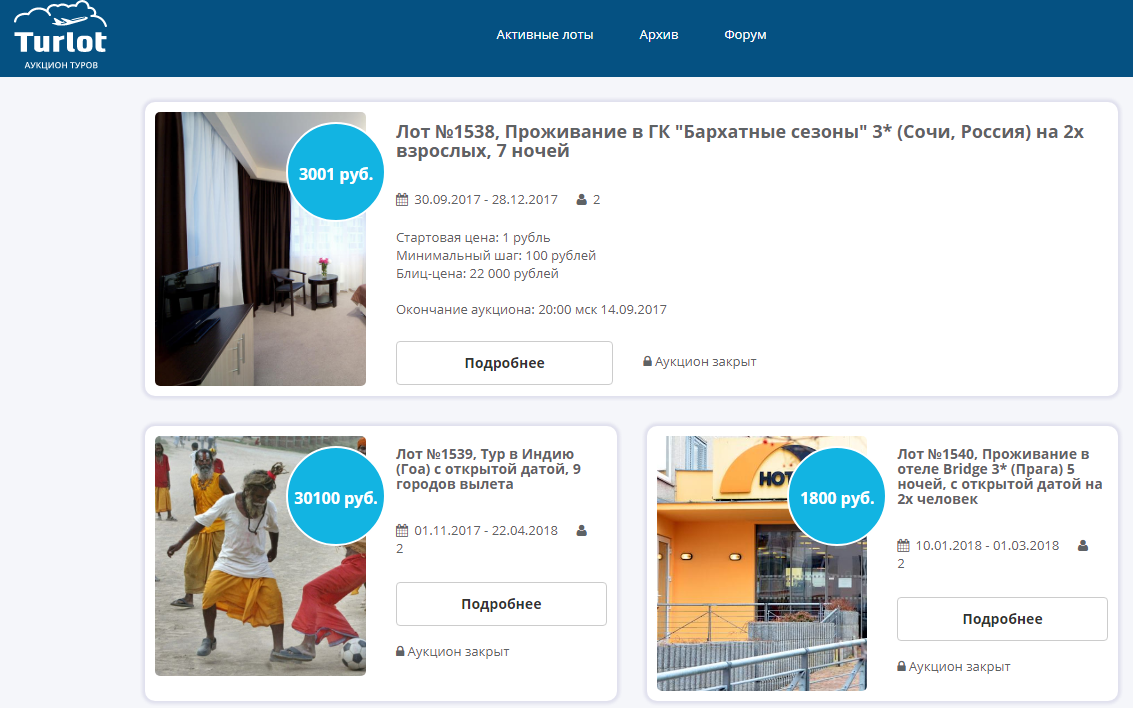Go to the Архив section
Image resolution: width=1133 pixels, height=708 pixels.
coord(658,35)
